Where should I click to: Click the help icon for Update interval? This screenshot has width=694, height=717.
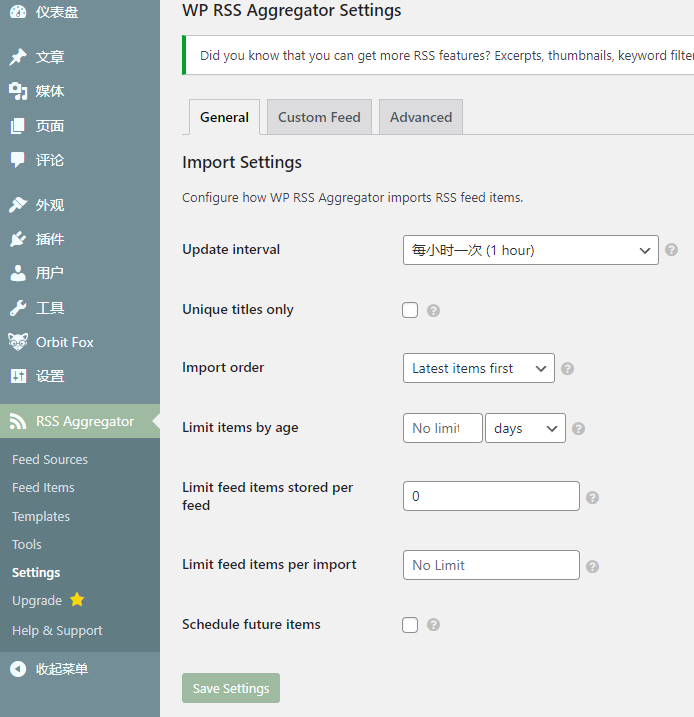pos(671,250)
